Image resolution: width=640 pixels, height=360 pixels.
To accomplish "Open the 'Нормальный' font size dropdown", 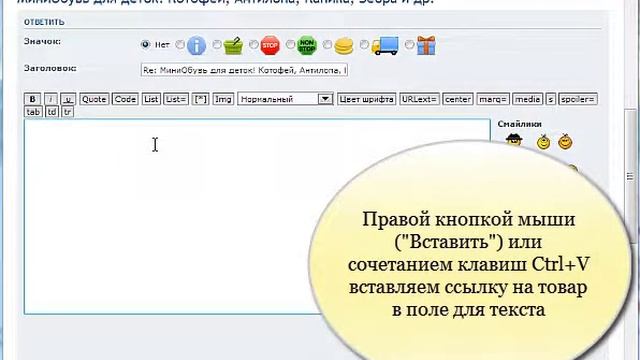I will click(x=285, y=99).
